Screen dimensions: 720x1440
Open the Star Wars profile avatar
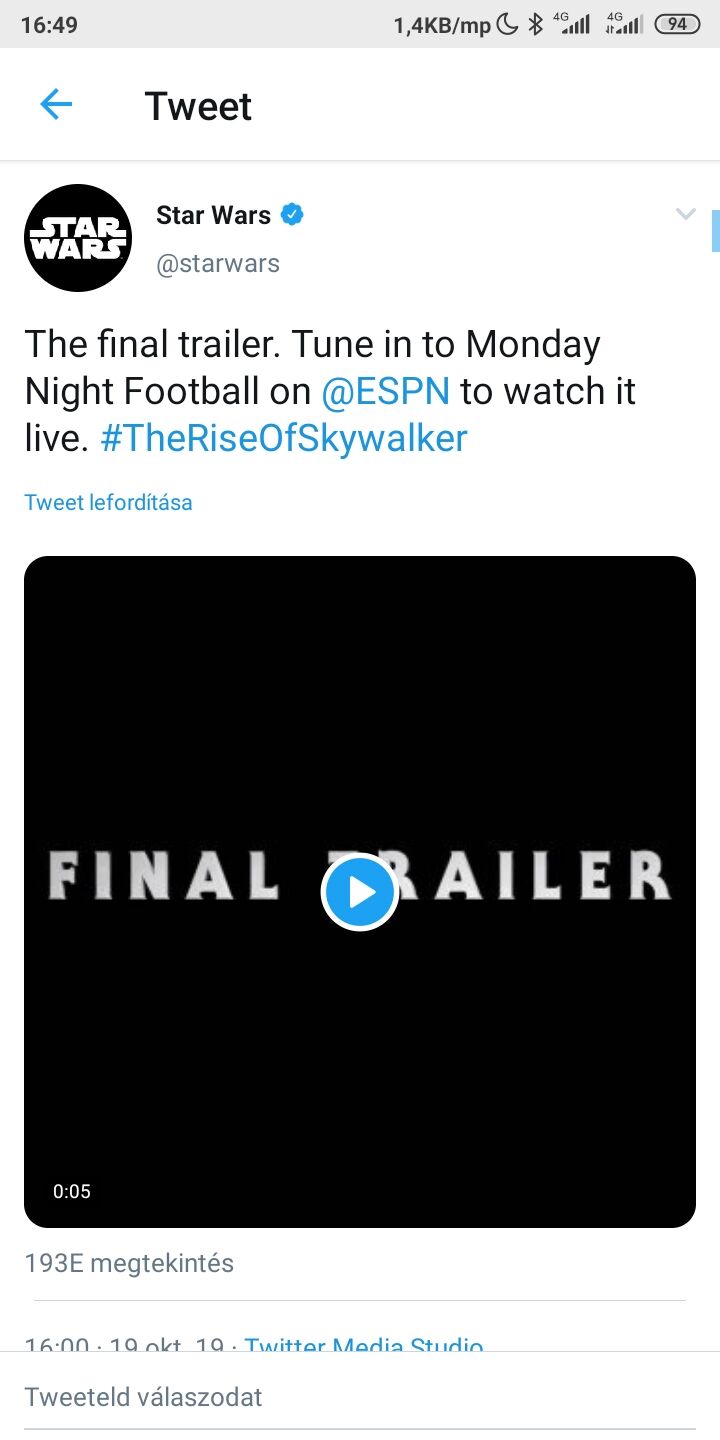(78, 238)
